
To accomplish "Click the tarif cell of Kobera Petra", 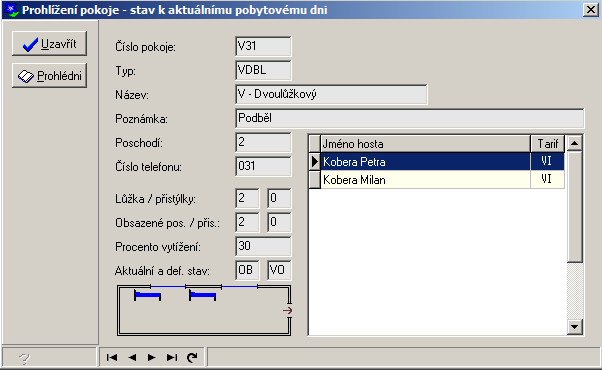I will (547, 162).
